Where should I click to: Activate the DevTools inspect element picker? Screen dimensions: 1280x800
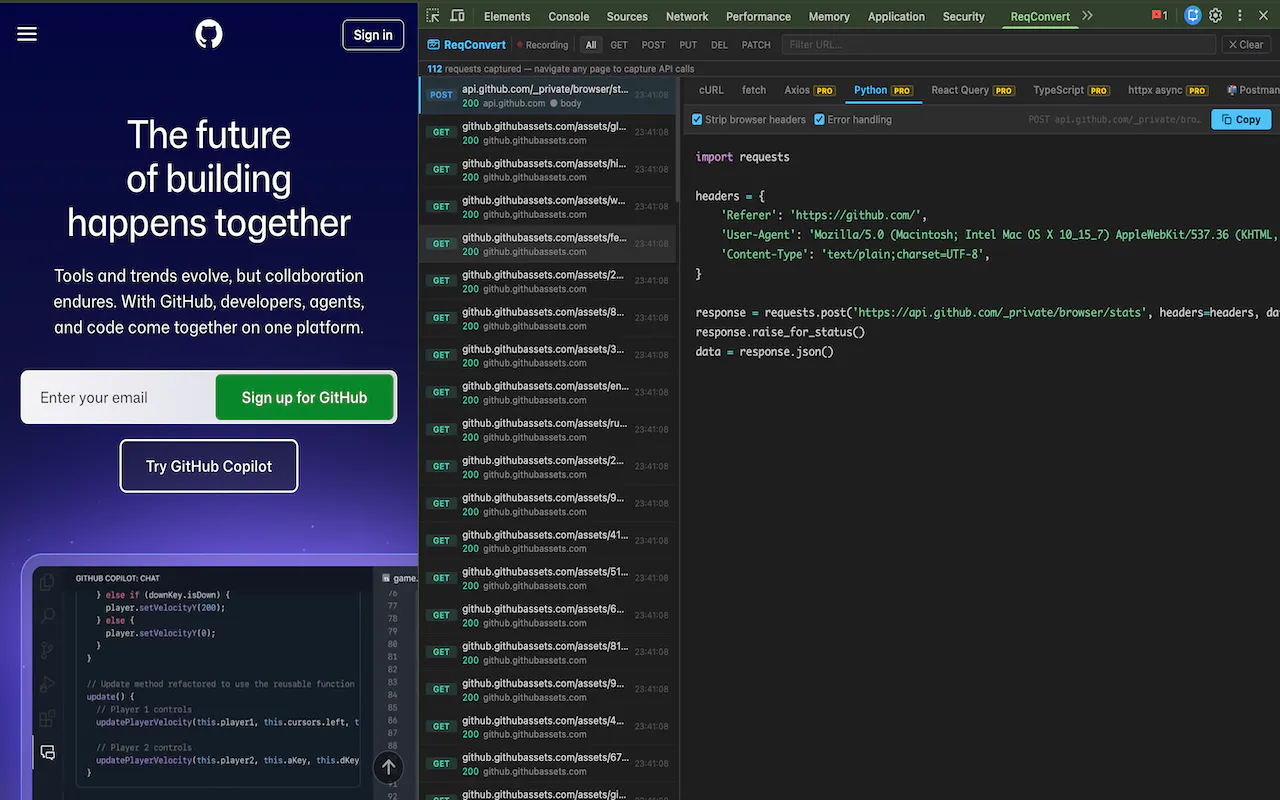pos(433,16)
